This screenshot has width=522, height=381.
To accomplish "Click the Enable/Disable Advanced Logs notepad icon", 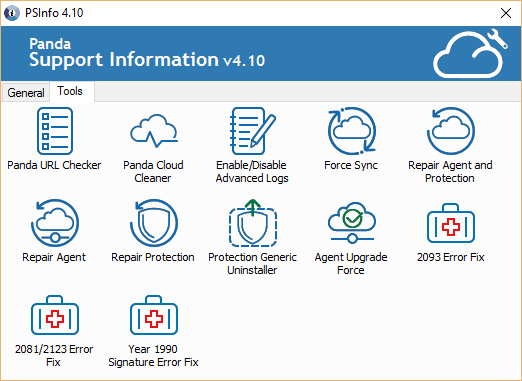I will click(x=253, y=131).
